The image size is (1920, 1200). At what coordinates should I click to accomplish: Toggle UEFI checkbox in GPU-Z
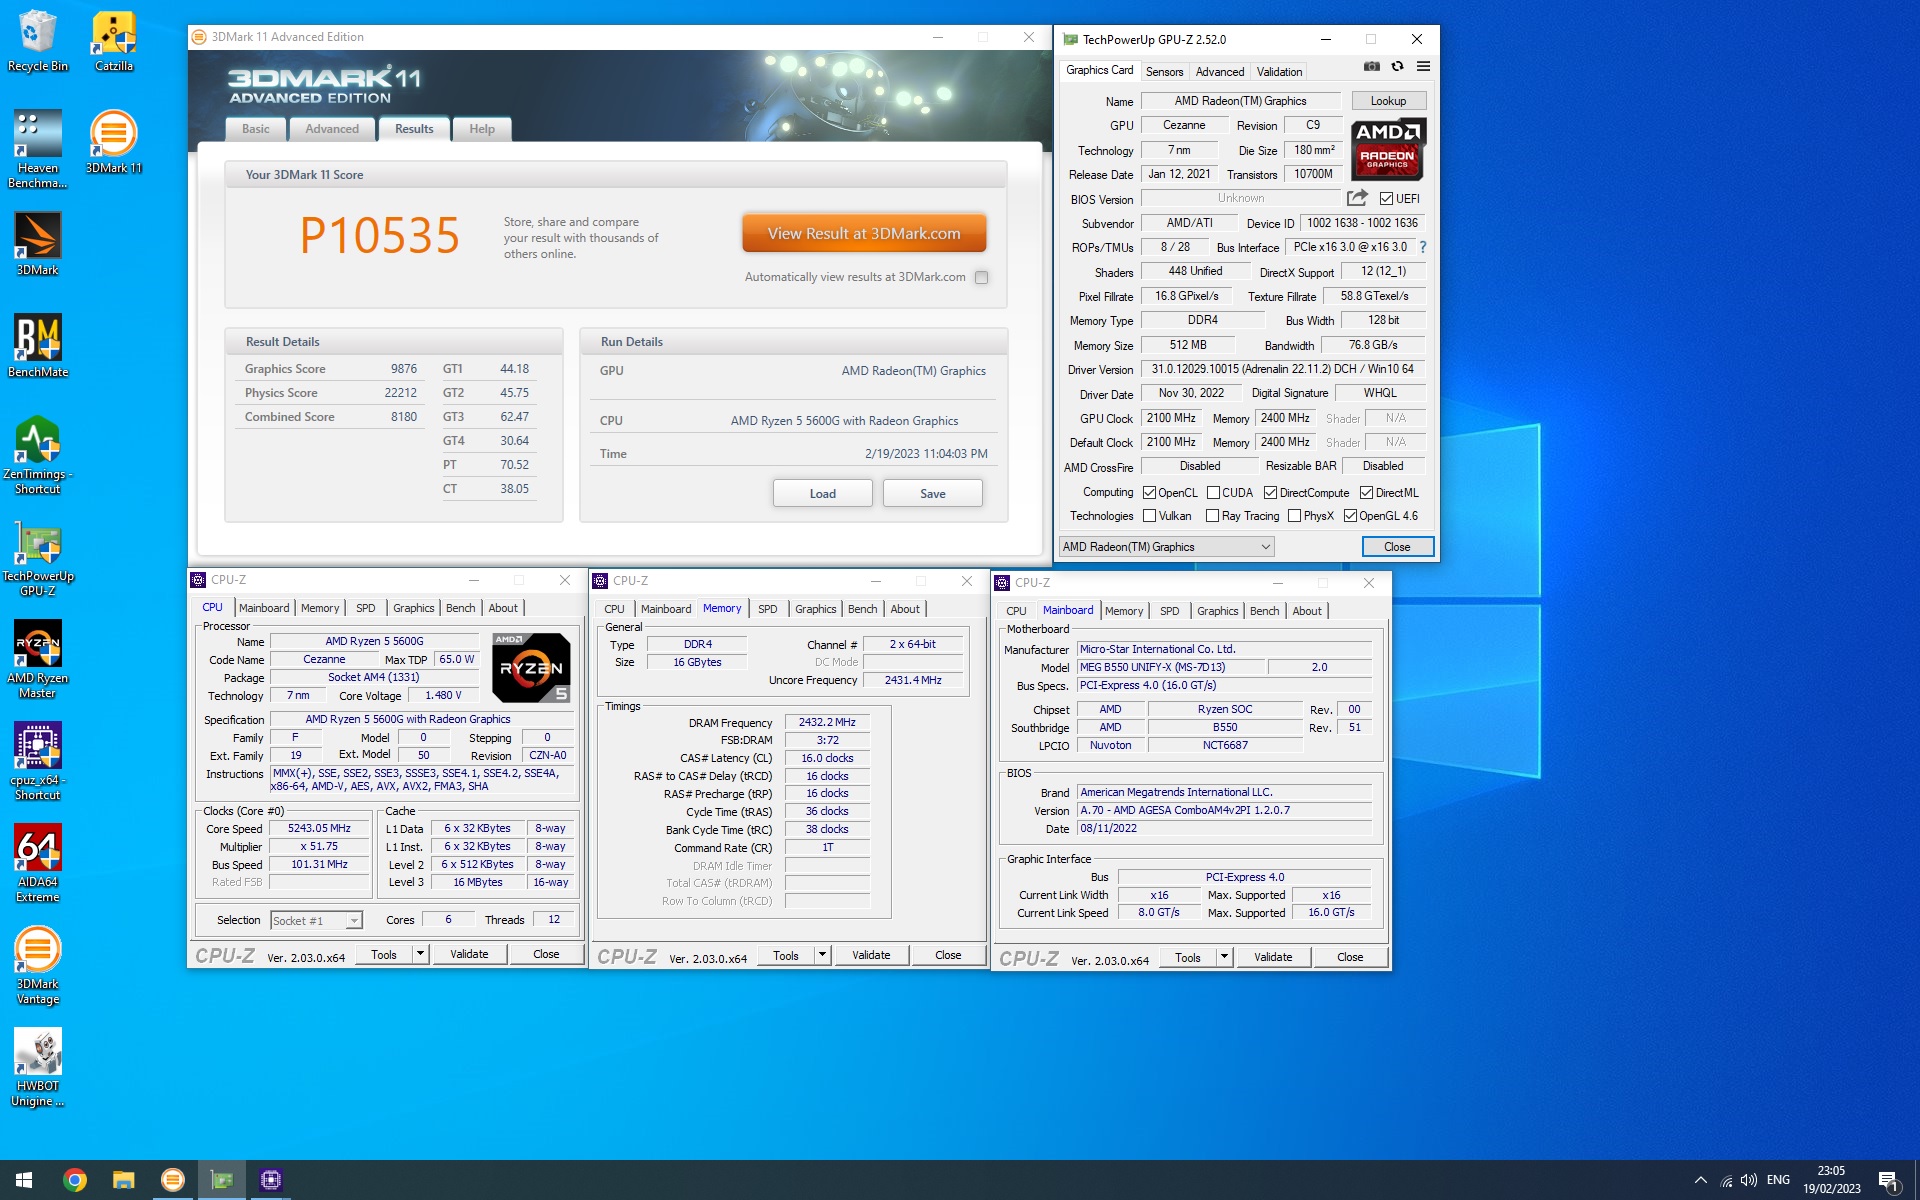coord(1386,199)
